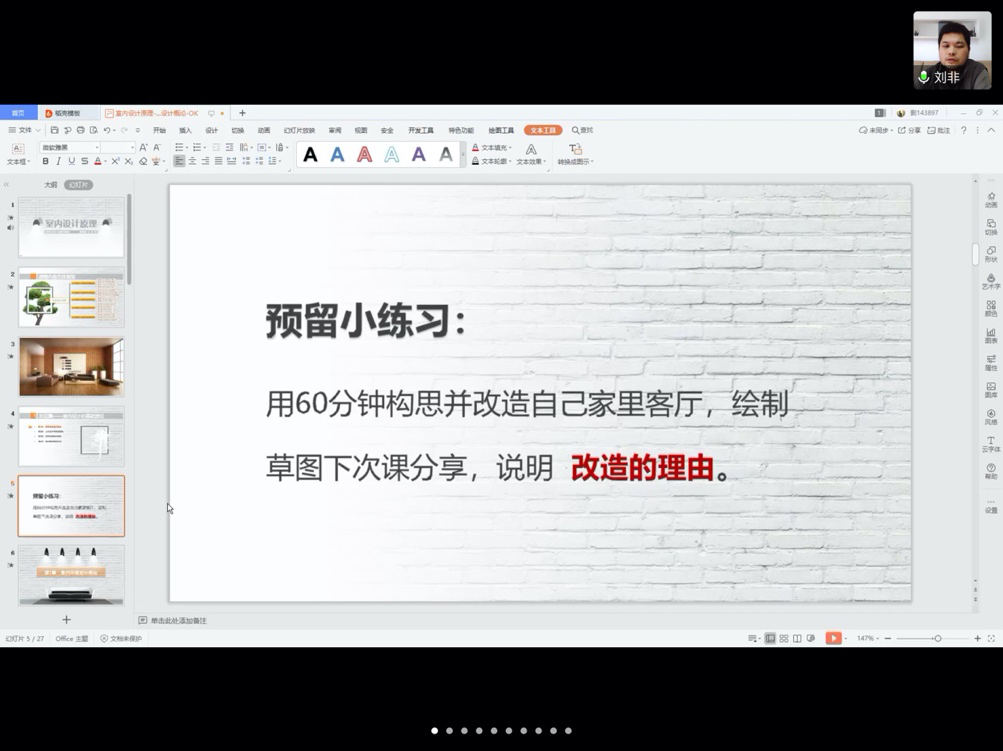This screenshot has height=751, width=1003.
Task: Open the 艺术字 icon in right sidebar
Action: (990, 281)
